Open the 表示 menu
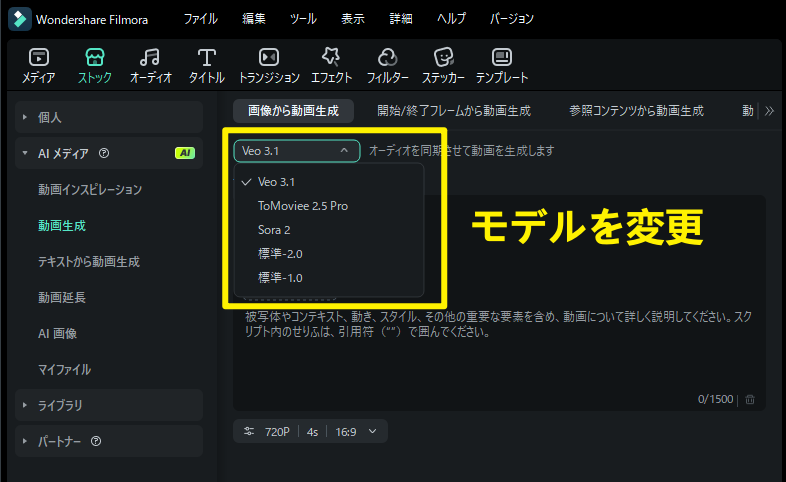Screen dimensions: 786x482 tap(353, 19)
